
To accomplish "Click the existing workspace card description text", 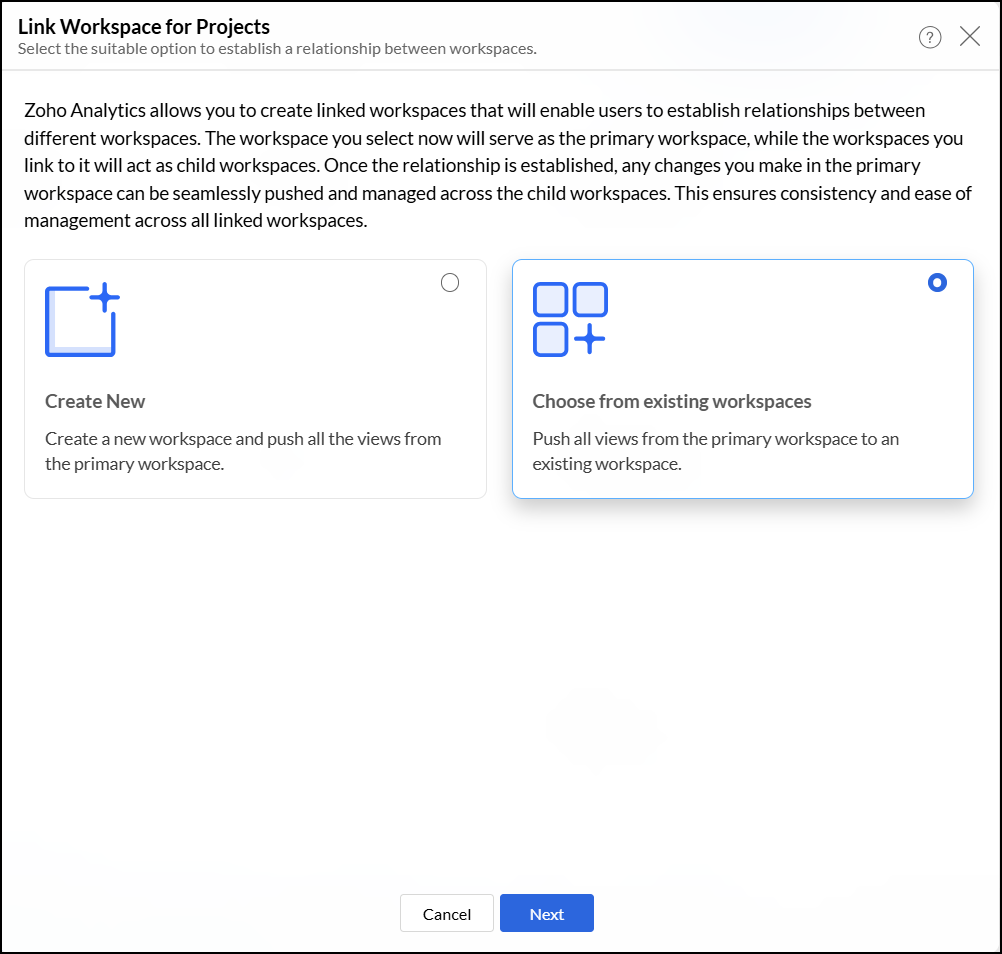I will [x=715, y=451].
